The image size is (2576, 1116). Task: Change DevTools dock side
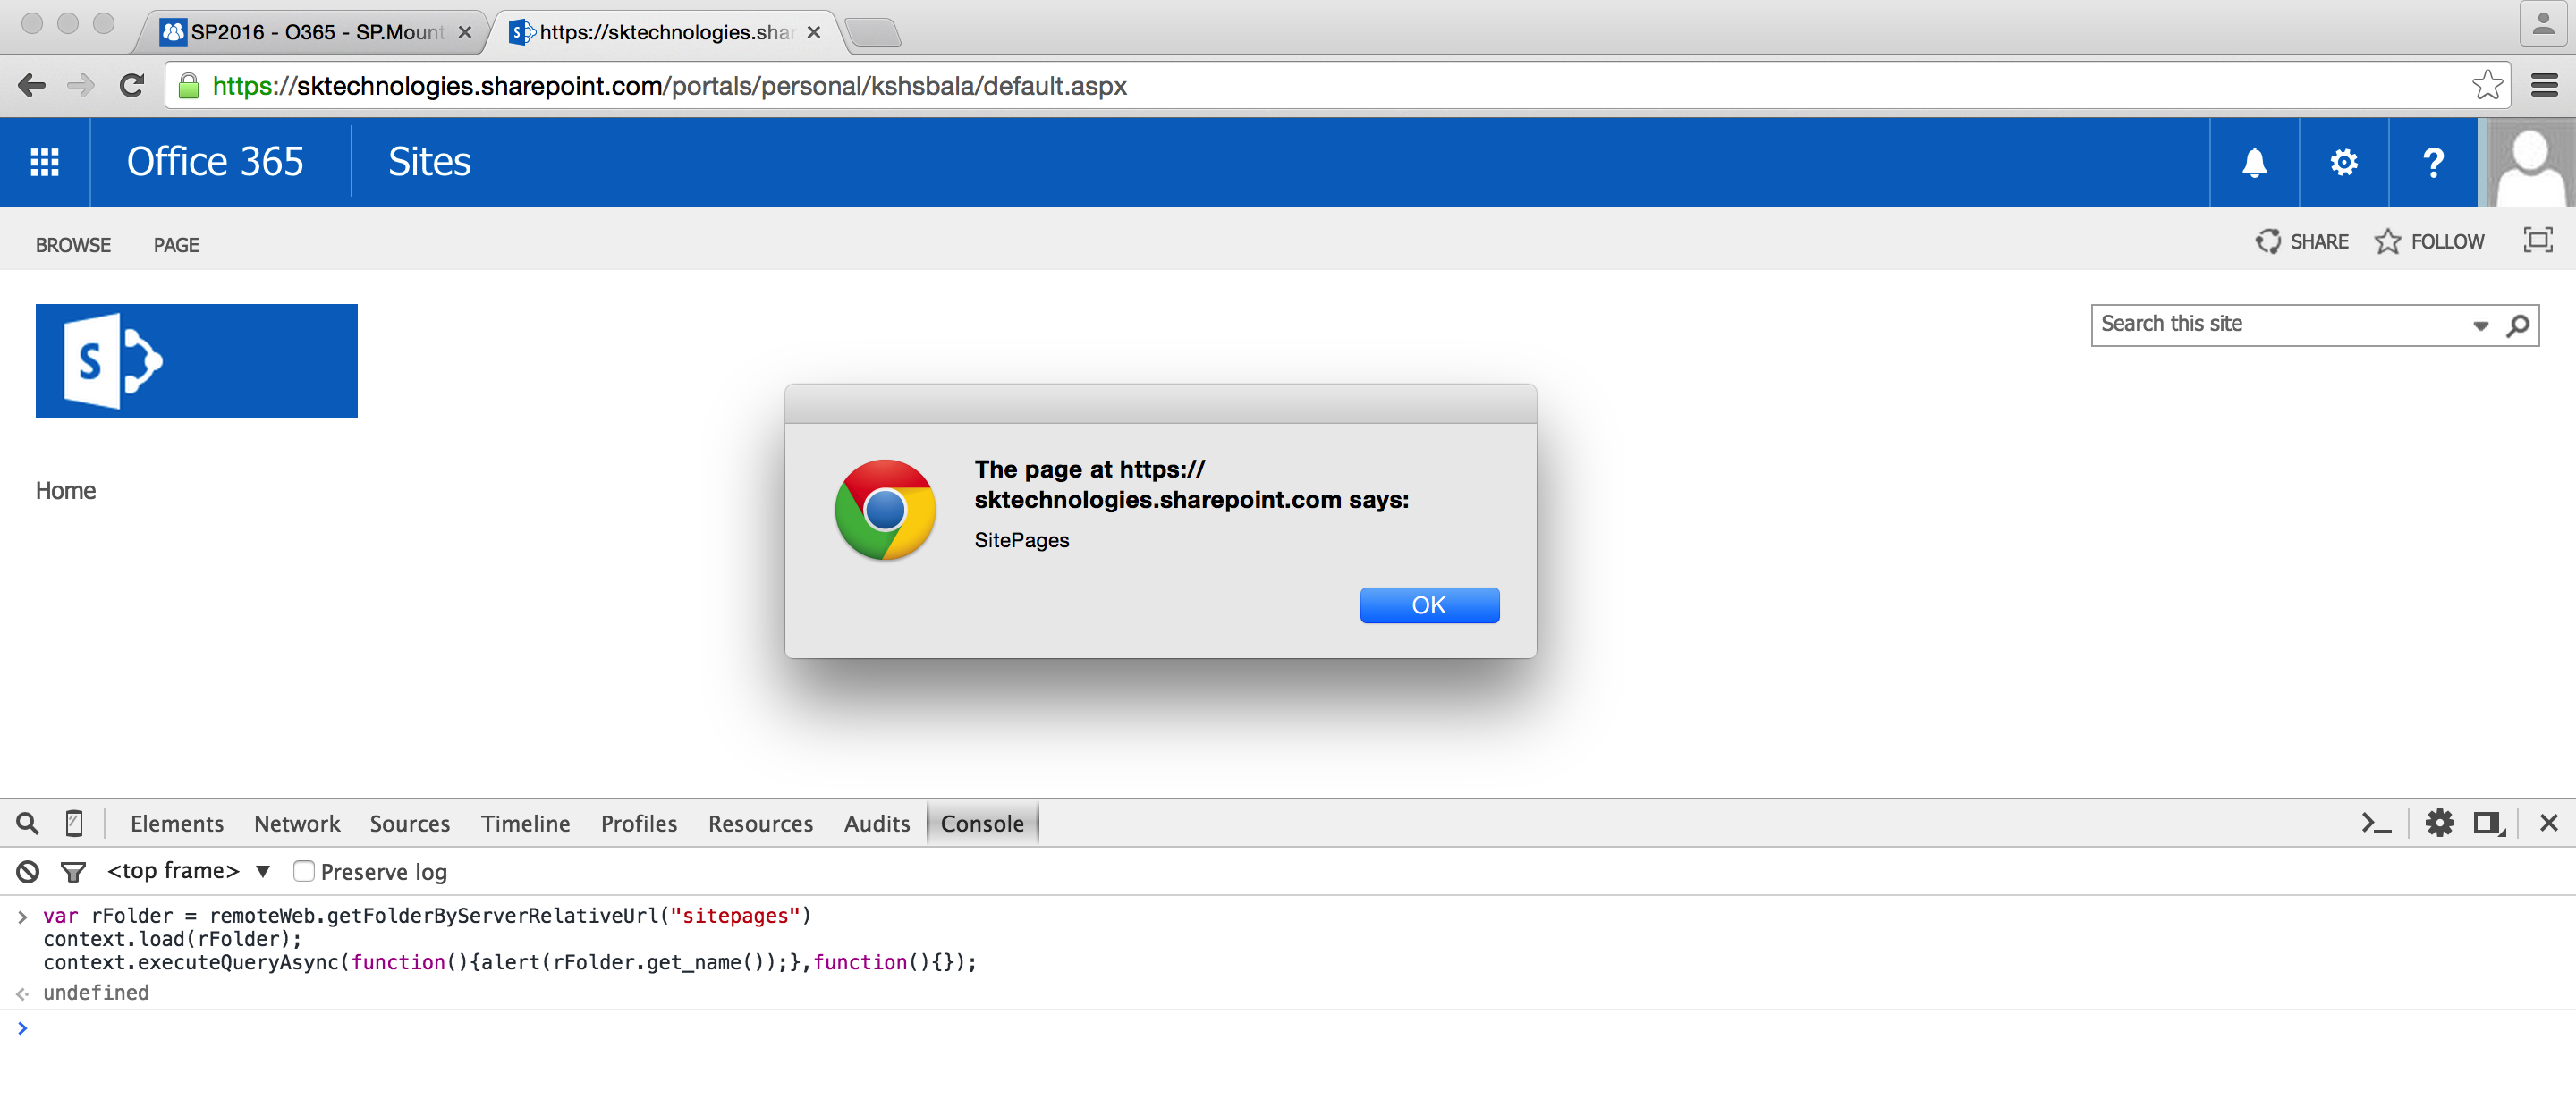click(x=2489, y=823)
